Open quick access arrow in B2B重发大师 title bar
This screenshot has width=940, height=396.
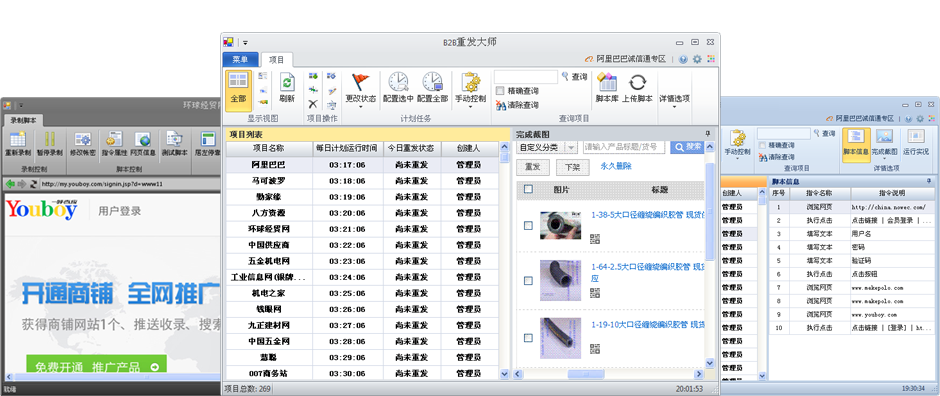click(x=245, y=43)
